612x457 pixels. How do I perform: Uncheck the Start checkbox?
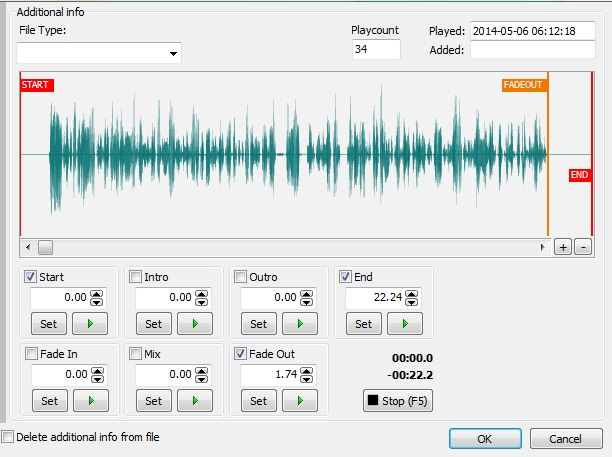coord(30,277)
